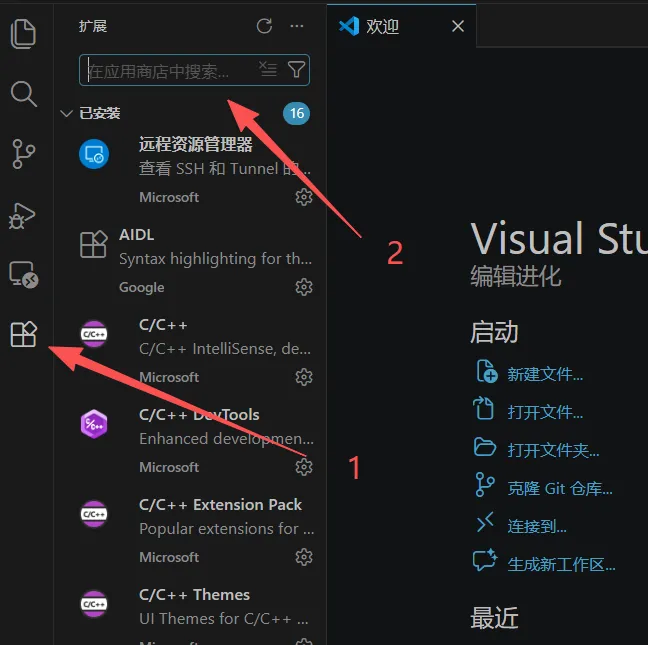Click the sparkle chat icon beside 生成新工作区
This screenshot has height=645, width=648.
(485, 560)
